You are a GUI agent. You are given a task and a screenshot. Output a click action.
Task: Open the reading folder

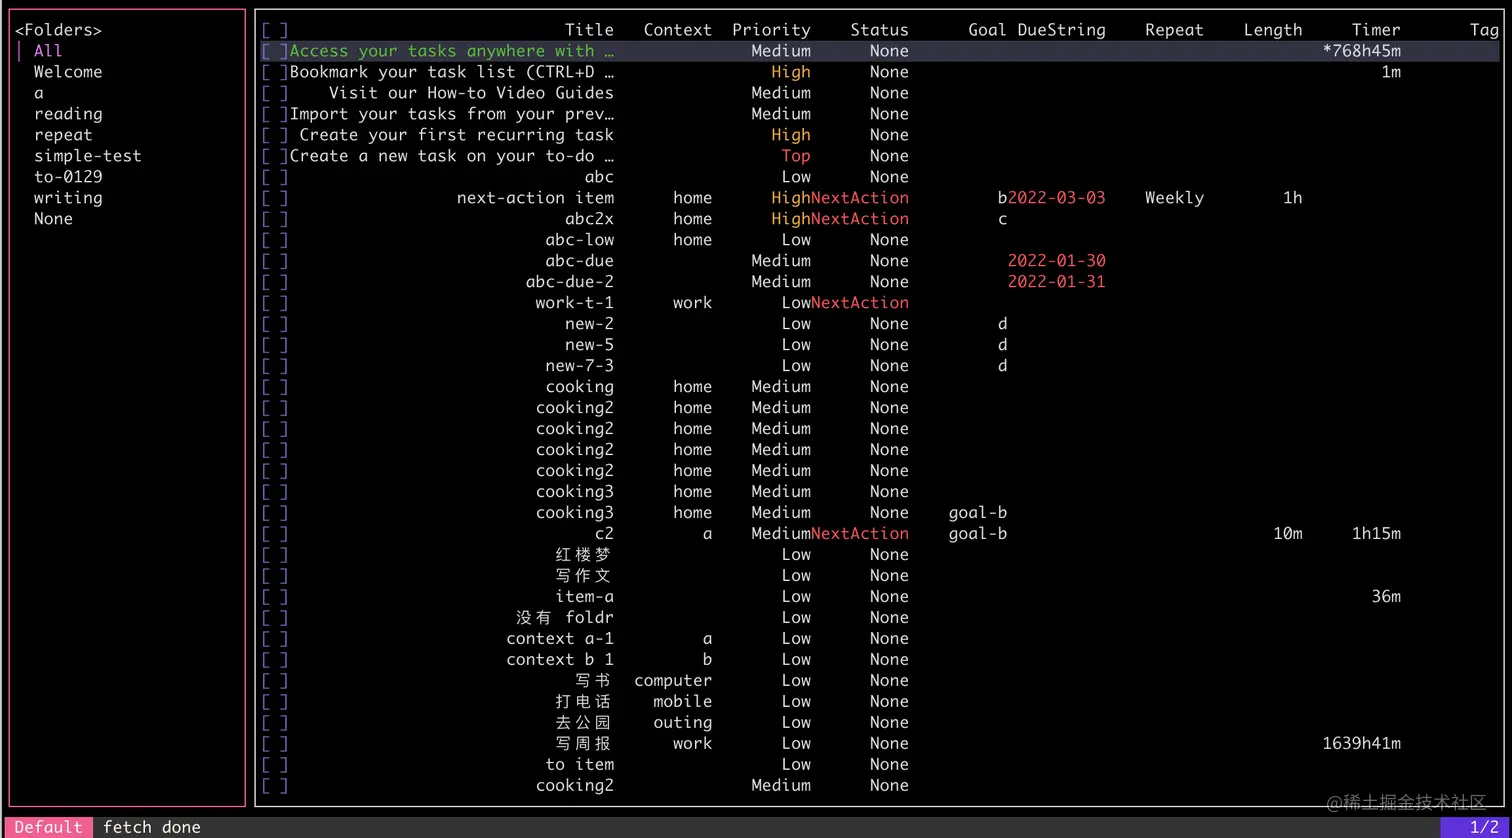[x=68, y=114]
